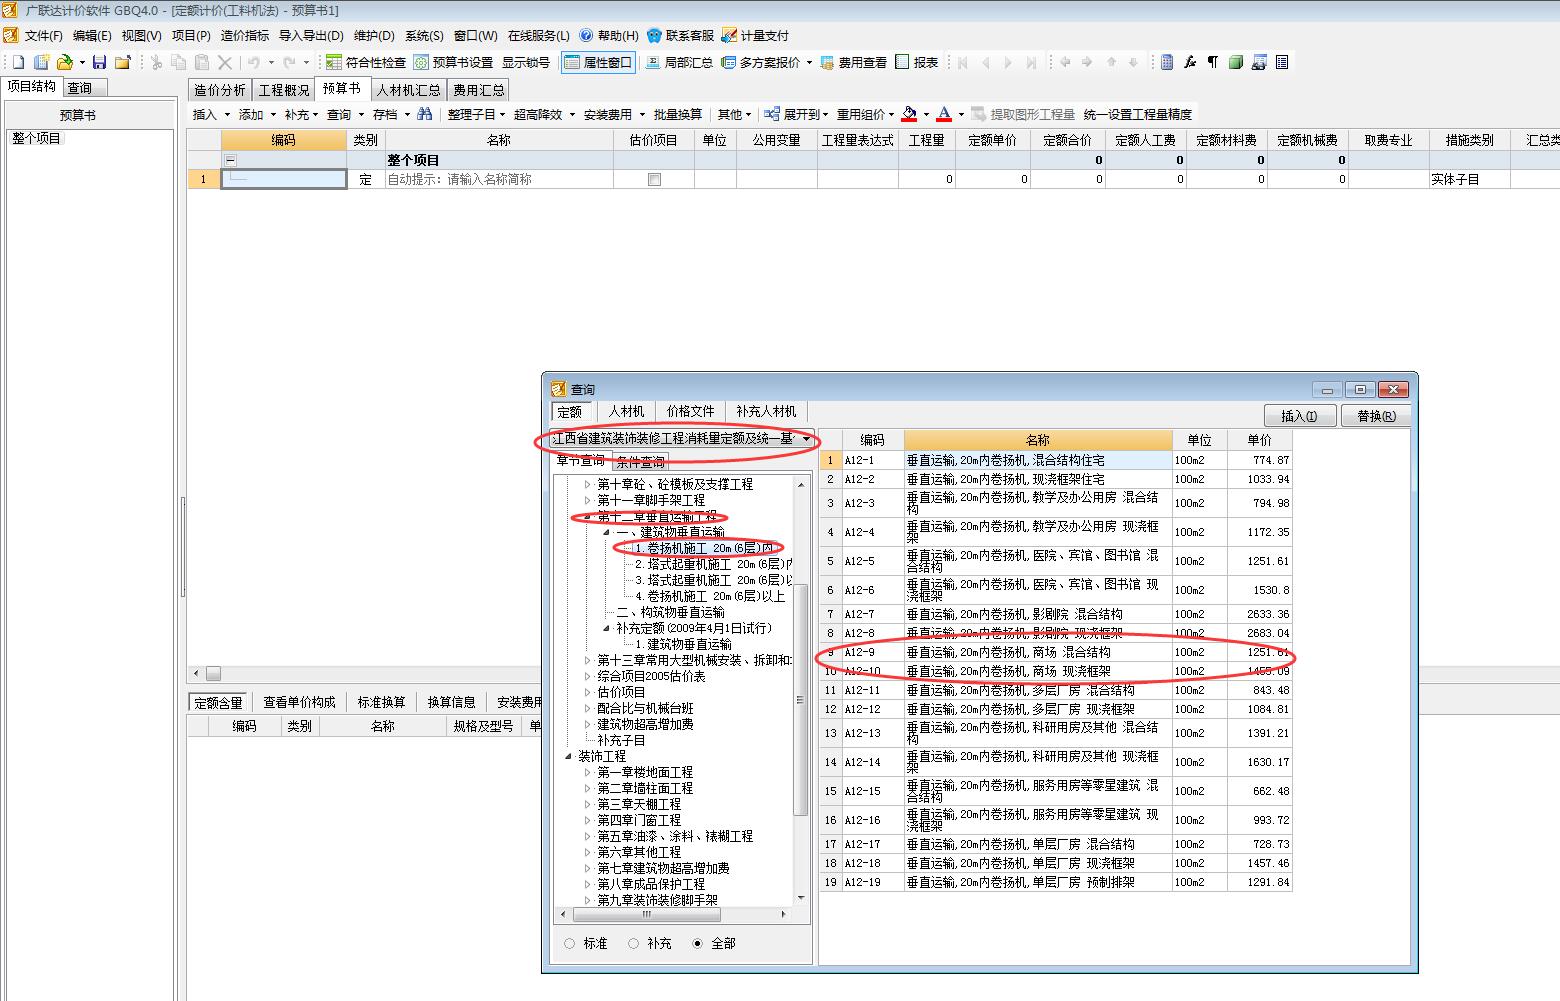This screenshot has height=1001, width=1560.
Task: Click the 报表 report tool
Action: [917, 62]
